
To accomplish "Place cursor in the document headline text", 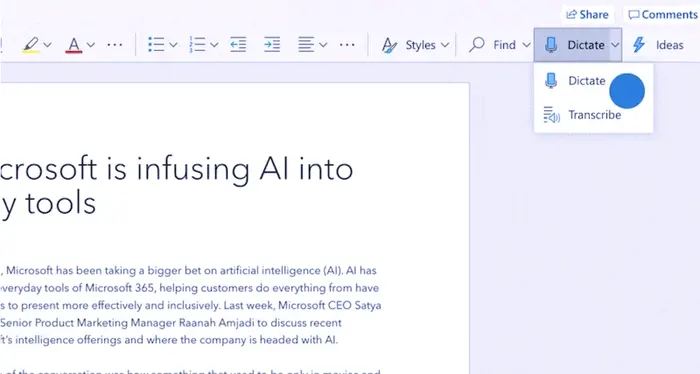I will point(177,186).
